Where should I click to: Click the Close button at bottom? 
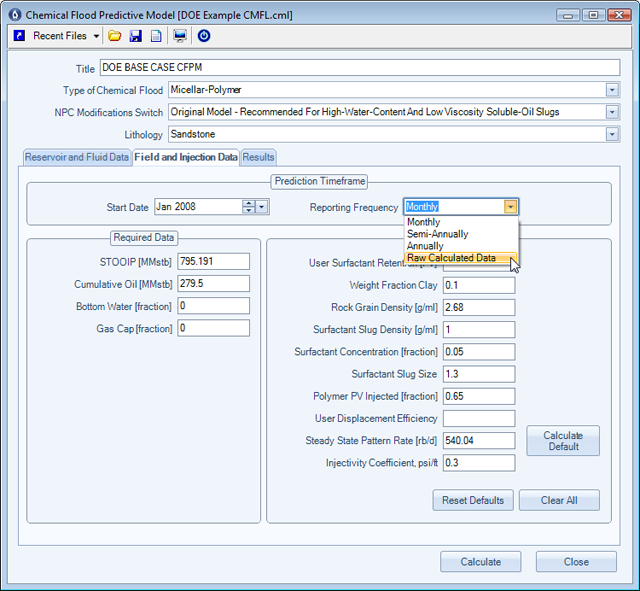tap(576, 562)
